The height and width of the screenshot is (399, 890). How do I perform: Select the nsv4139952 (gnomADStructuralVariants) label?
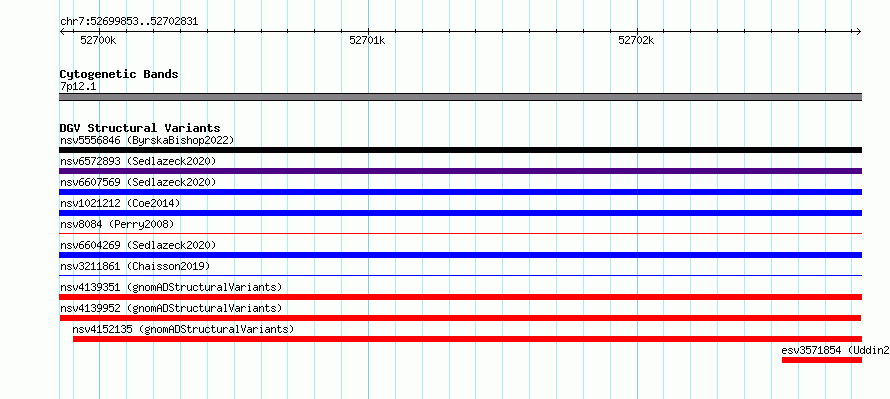(x=171, y=308)
